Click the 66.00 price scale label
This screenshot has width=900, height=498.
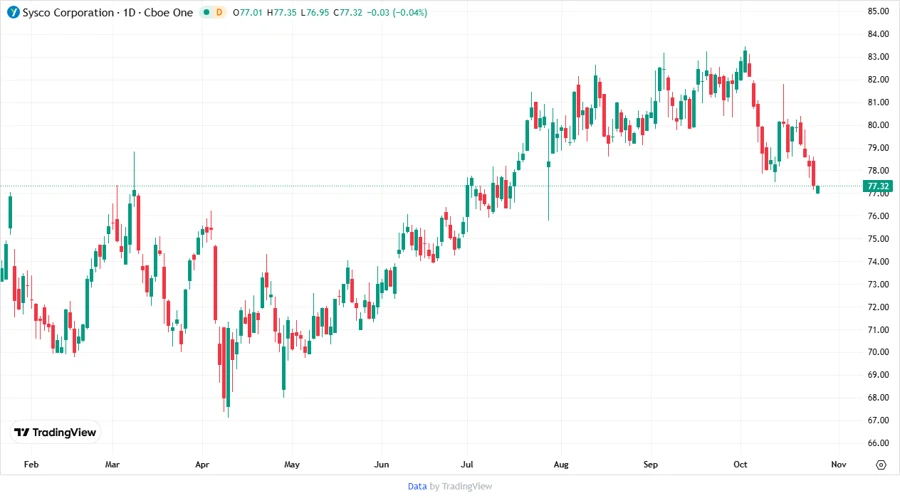tap(878, 443)
